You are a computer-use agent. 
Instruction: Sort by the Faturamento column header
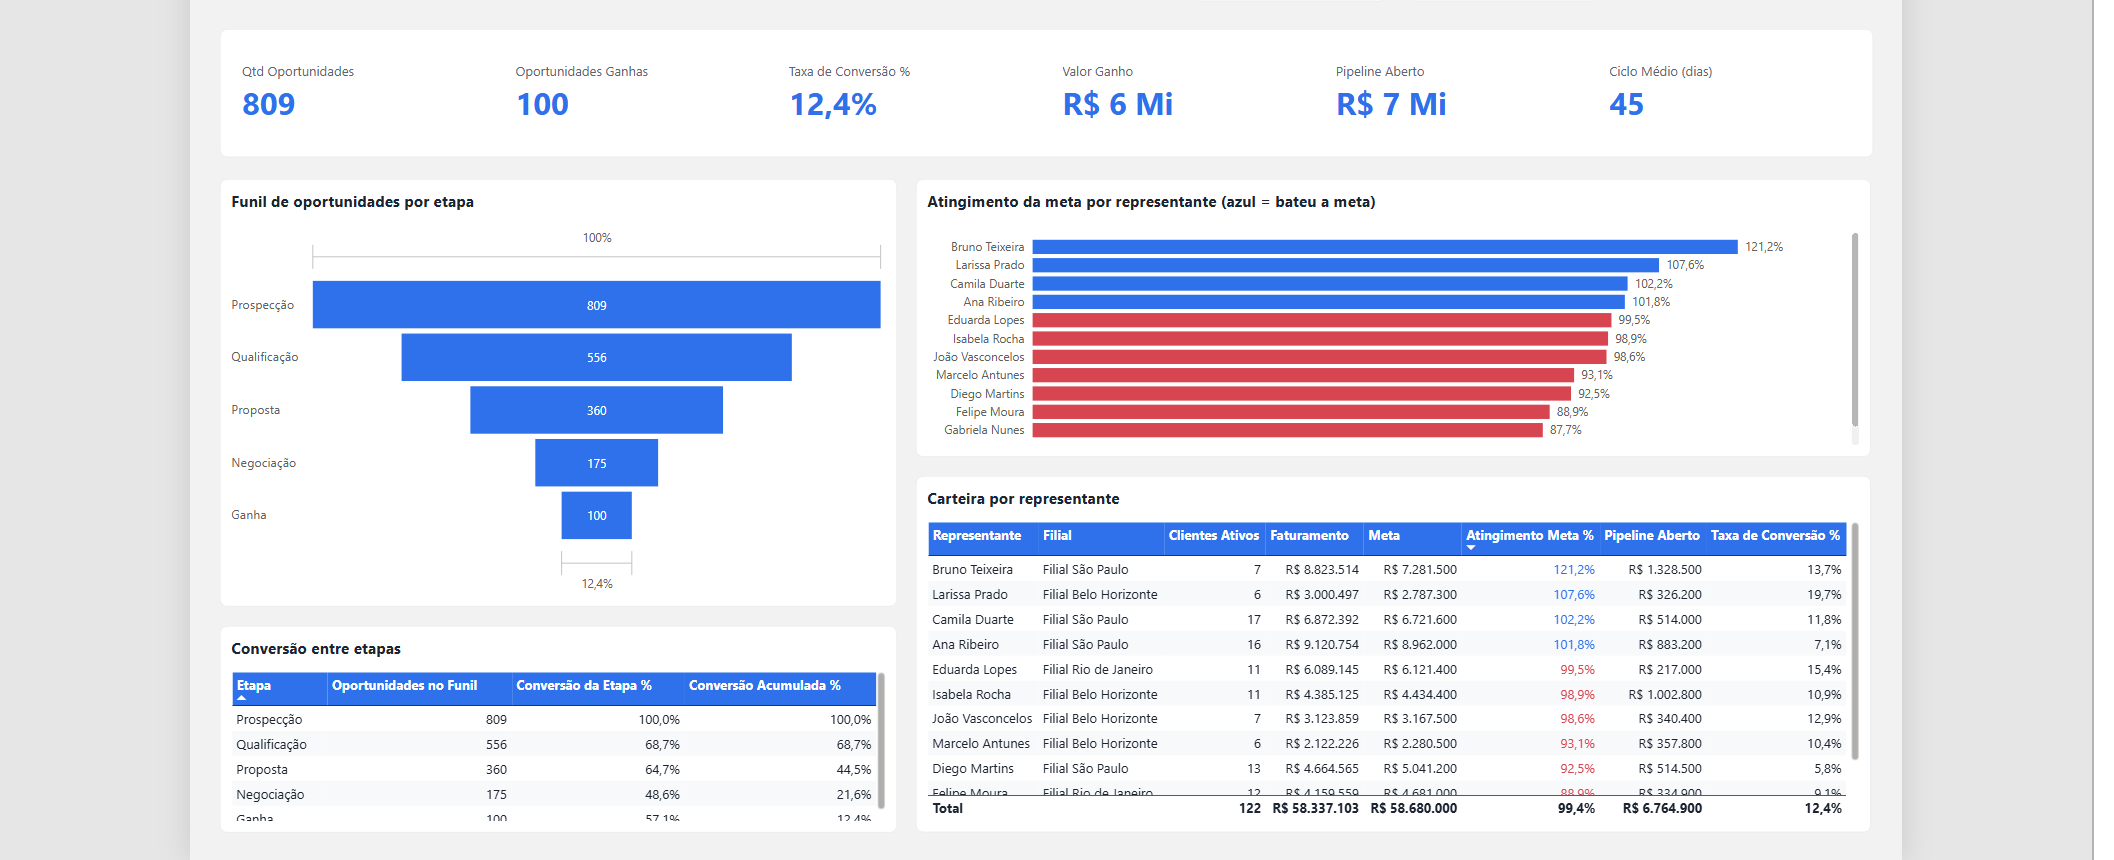pos(1309,536)
